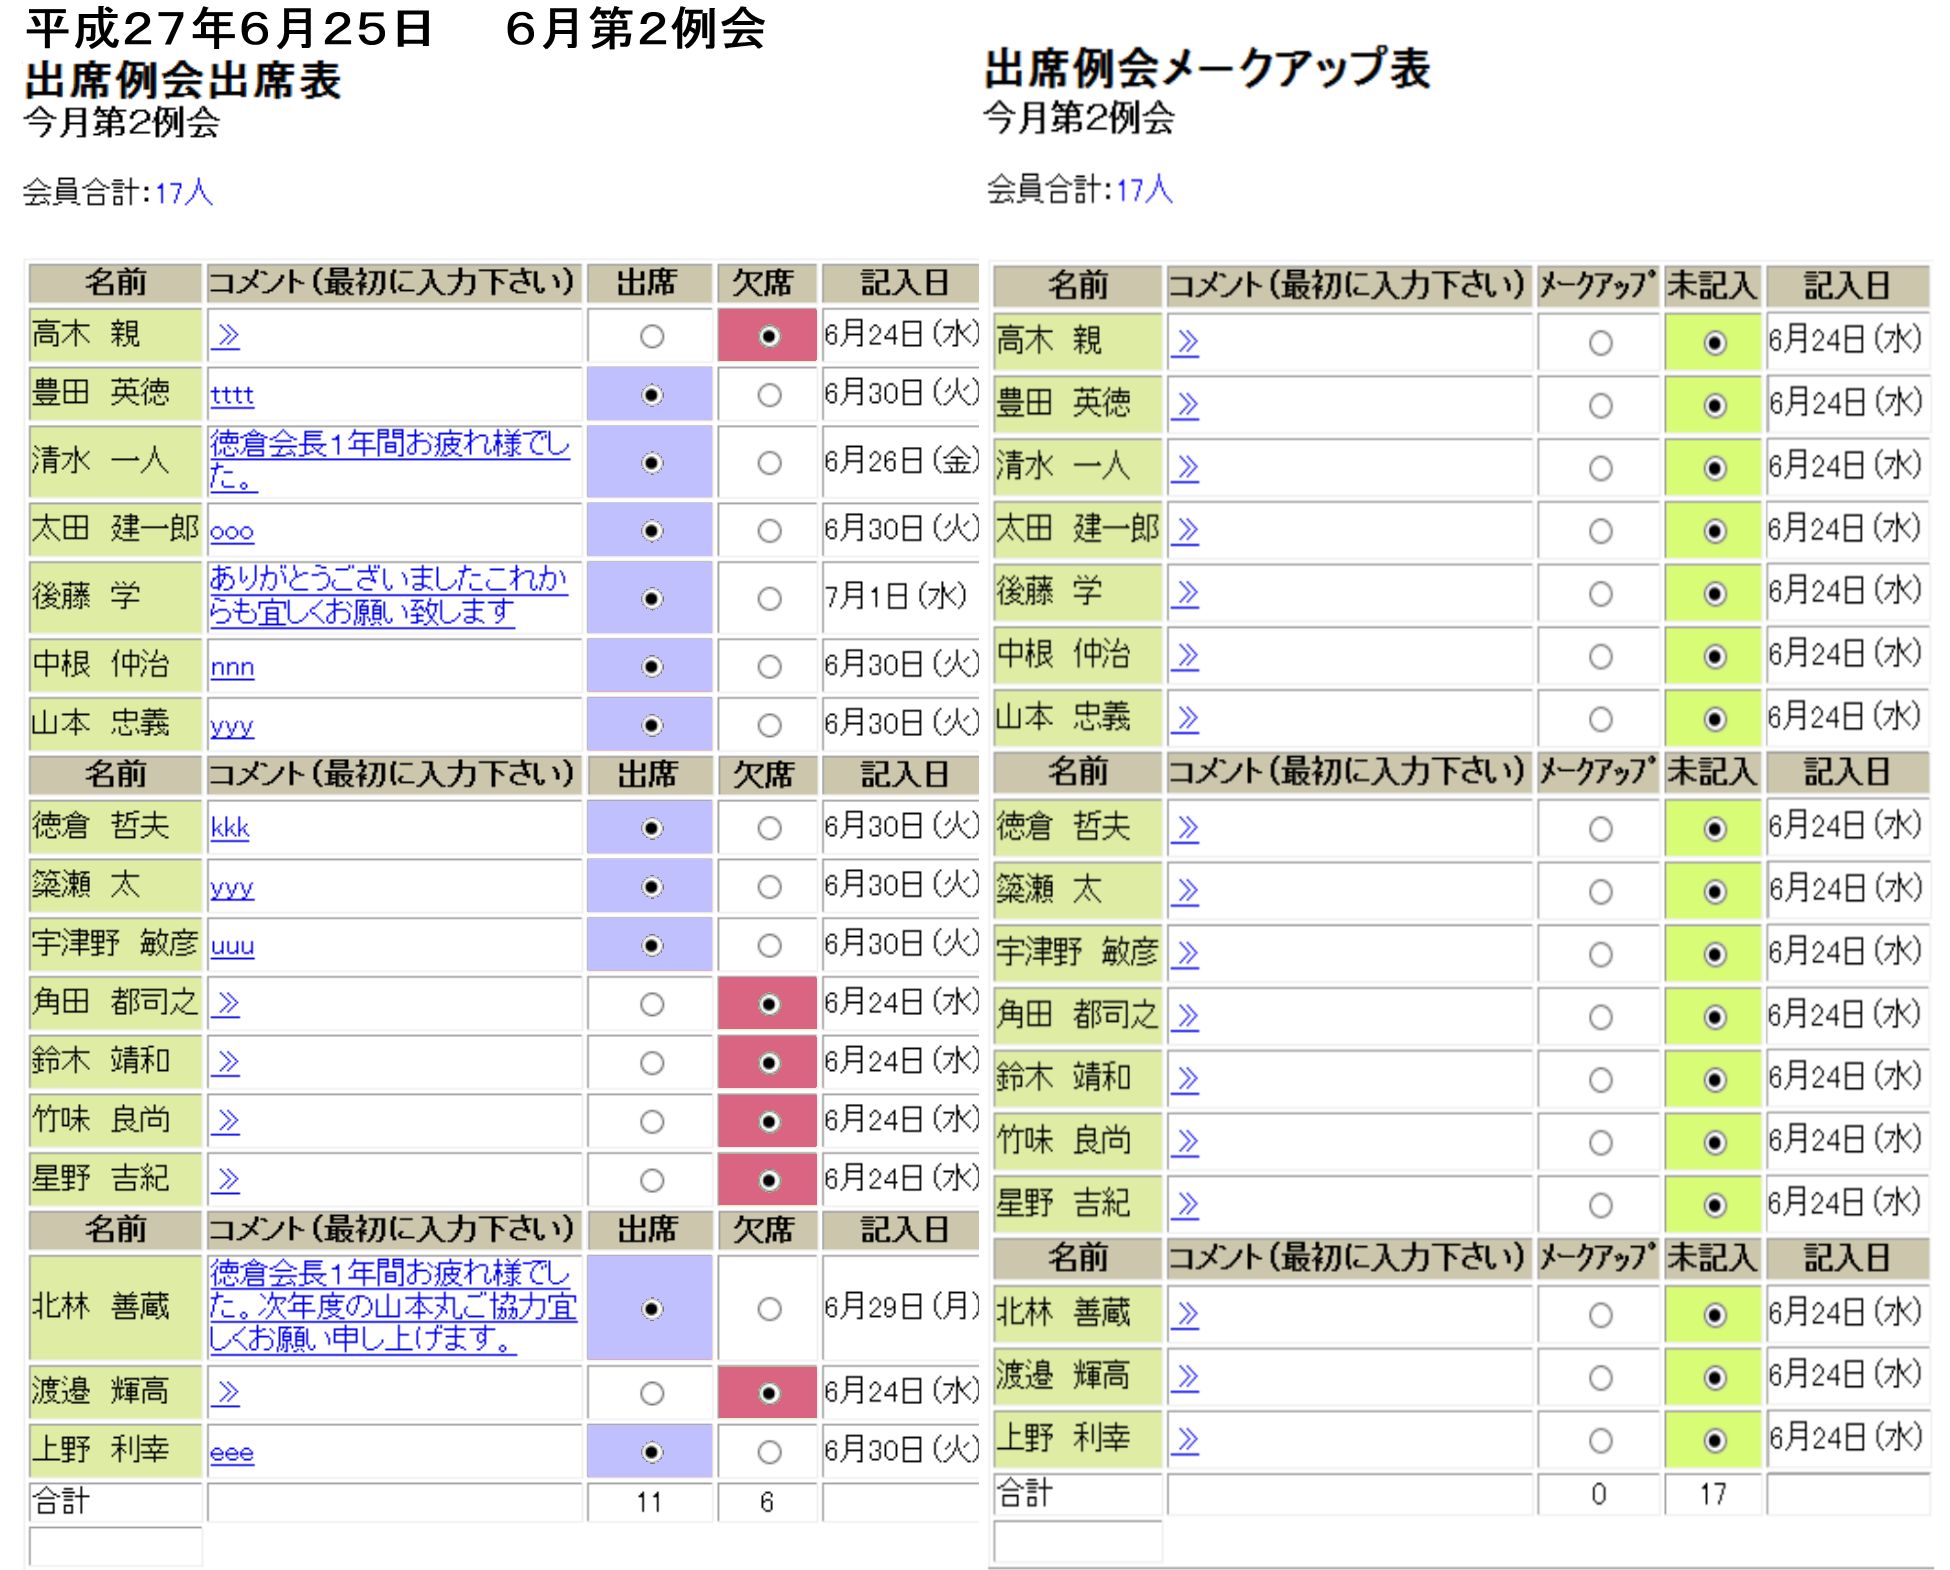1950x1570 pixels.
Task: Click date 6月26日 (金) for 清水 一人
Action: [x=901, y=461]
